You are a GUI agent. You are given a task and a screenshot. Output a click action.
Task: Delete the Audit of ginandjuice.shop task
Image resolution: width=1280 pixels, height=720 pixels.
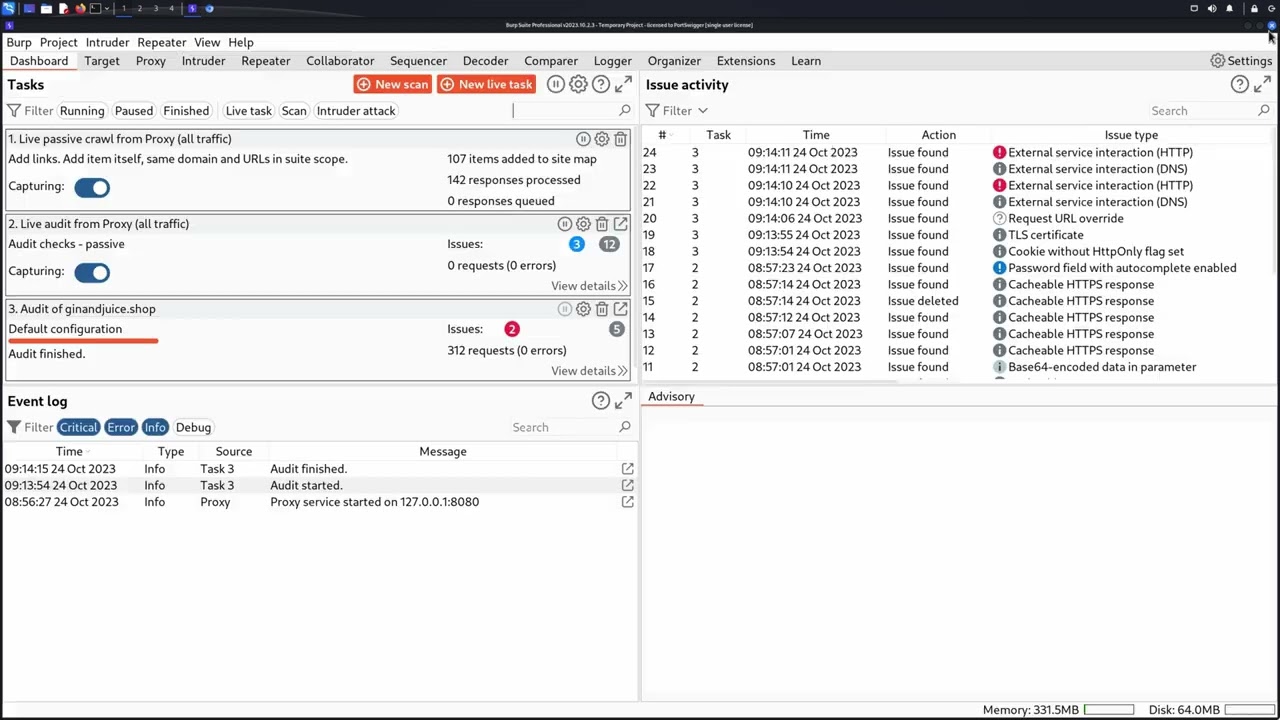(602, 309)
